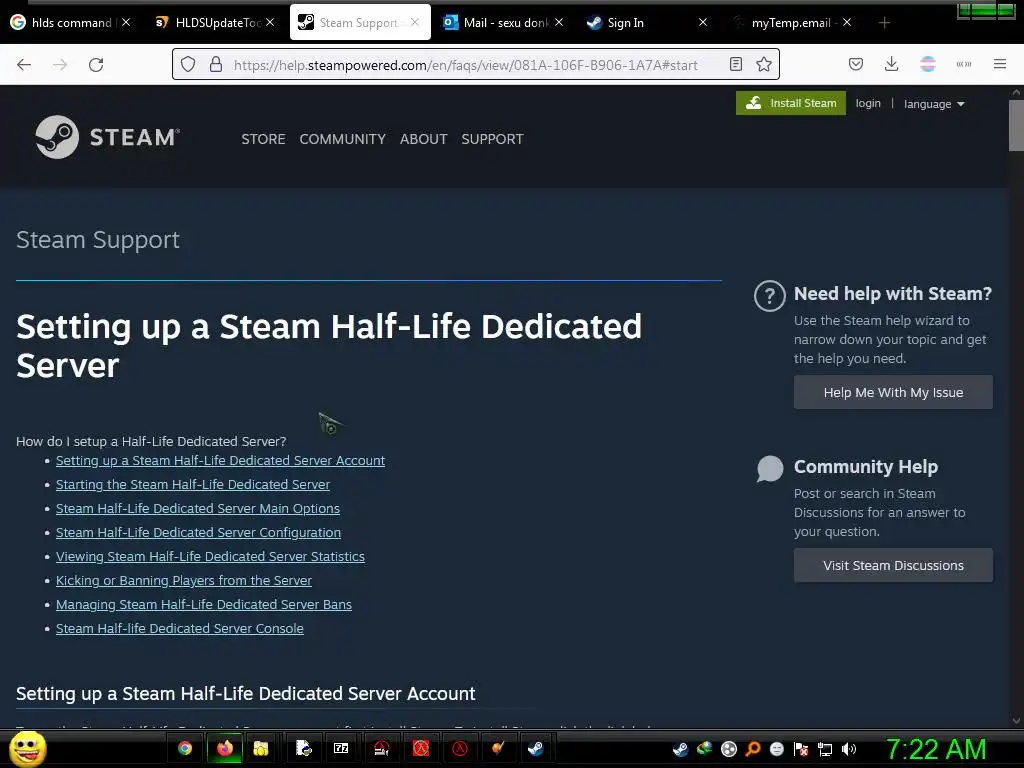Go back to the previous page

tap(24, 65)
